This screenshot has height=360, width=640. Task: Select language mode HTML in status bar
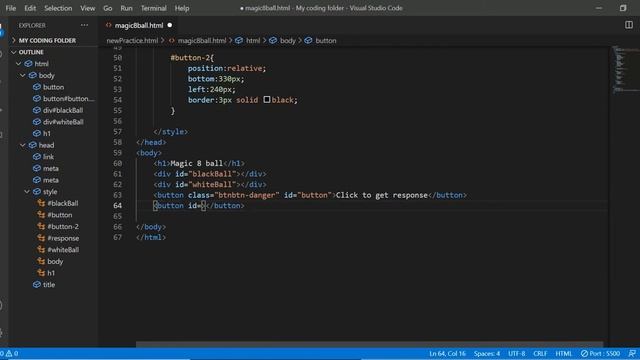point(563,353)
